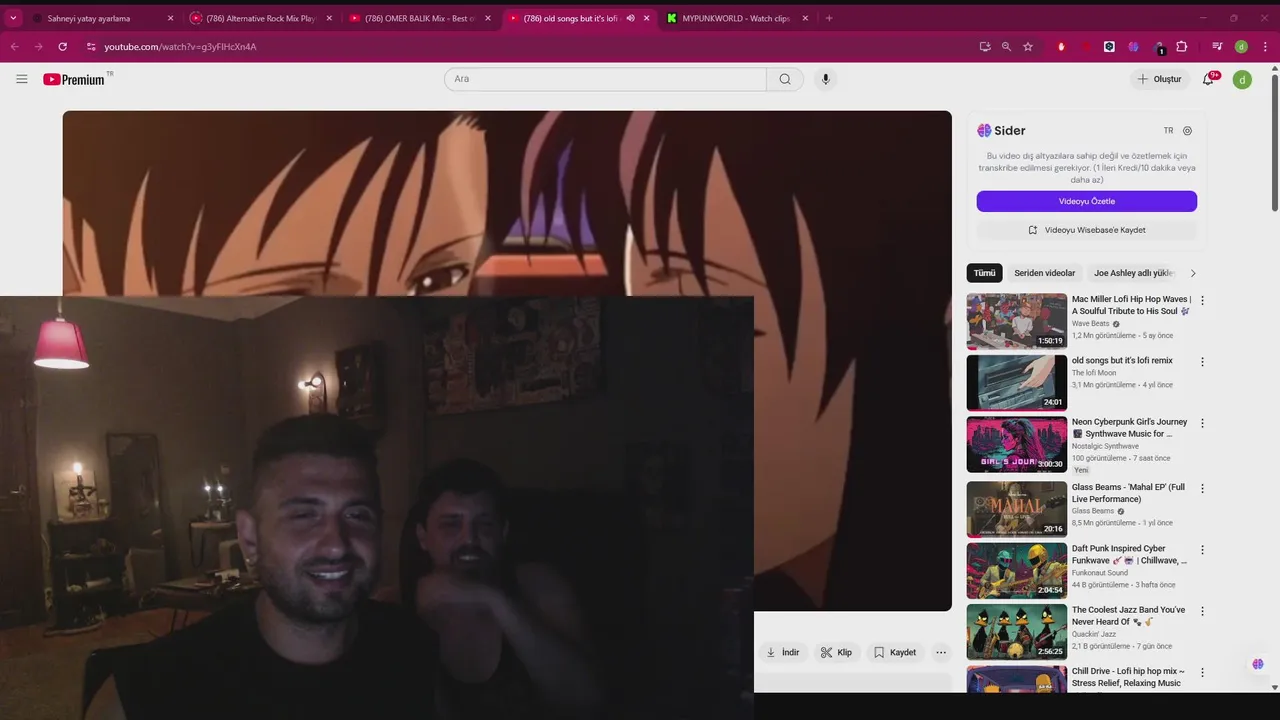Open Coolest Jazz Band thumbnail
Screen dimensions: 1280x720
pyautogui.click(x=1016, y=631)
